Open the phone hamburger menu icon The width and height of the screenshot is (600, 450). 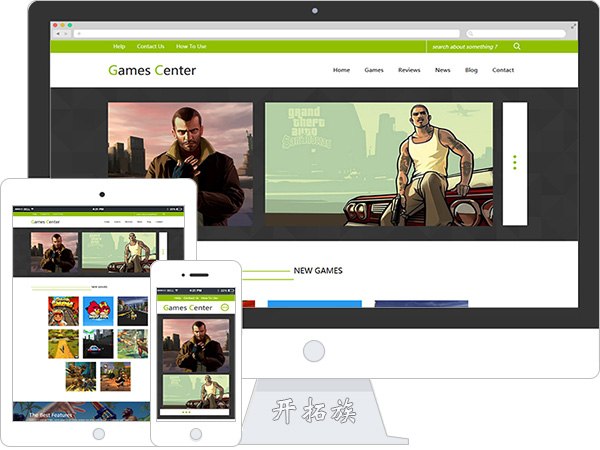[x=225, y=307]
